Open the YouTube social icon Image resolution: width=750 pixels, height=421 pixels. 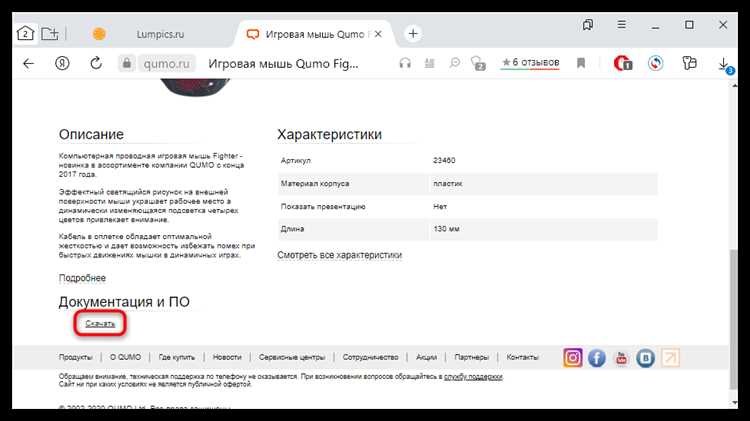[621, 358]
